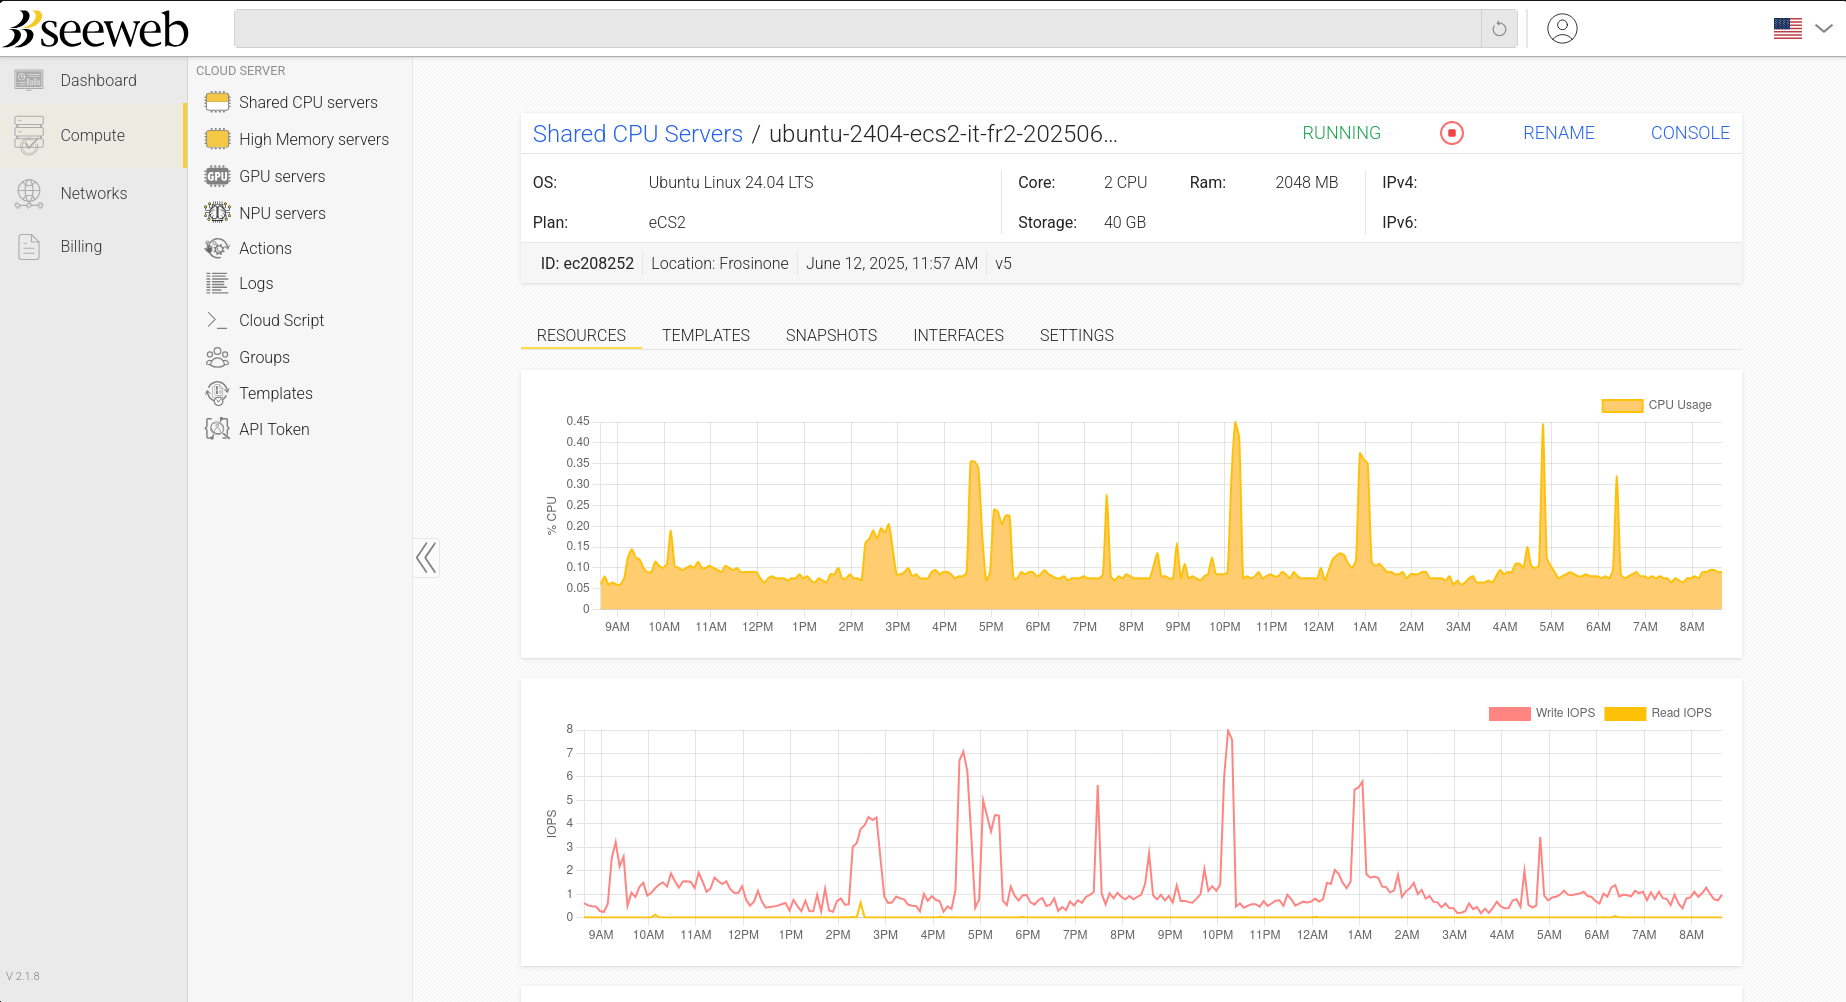Open the Networks globe icon
Screen dimensions: 1846x1002
pyautogui.click(x=29, y=193)
